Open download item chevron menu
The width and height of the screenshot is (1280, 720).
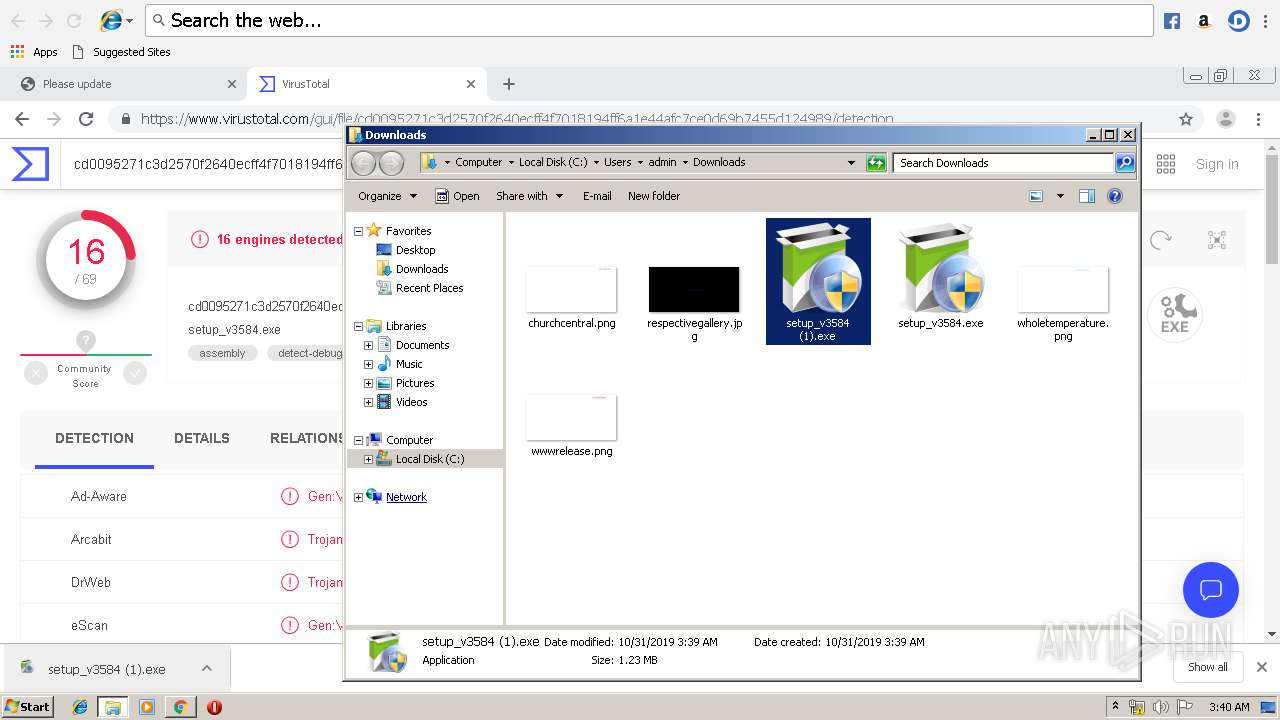(x=207, y=668)
